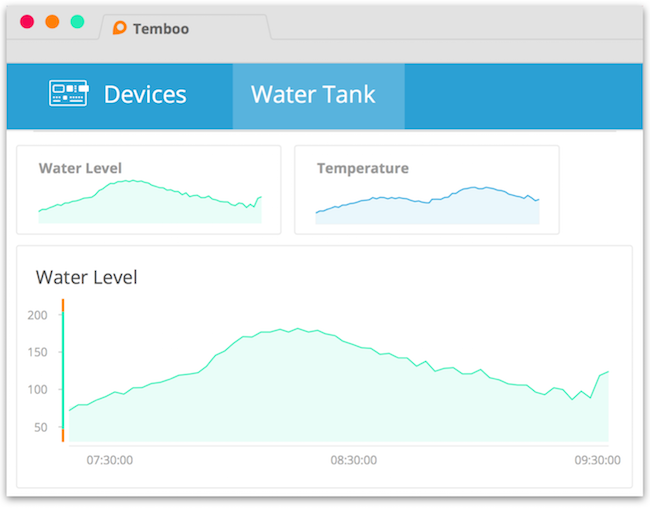
Task: Click the Devices circuit board icon
Action: point(68,94)
